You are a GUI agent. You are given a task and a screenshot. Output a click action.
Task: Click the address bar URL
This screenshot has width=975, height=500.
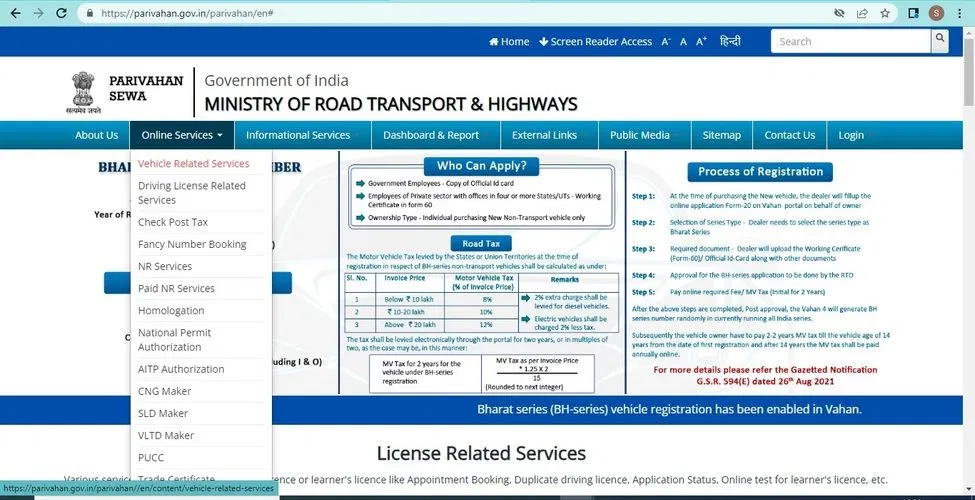coord(187,13)
